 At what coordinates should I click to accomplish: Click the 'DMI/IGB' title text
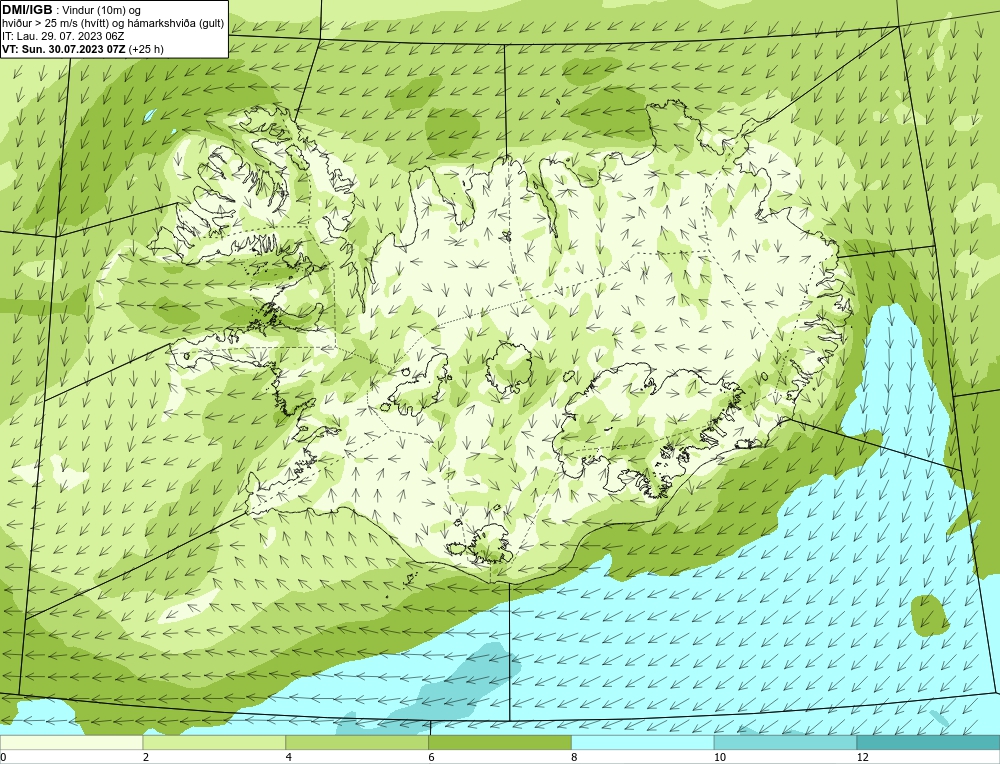click(27, 10)
